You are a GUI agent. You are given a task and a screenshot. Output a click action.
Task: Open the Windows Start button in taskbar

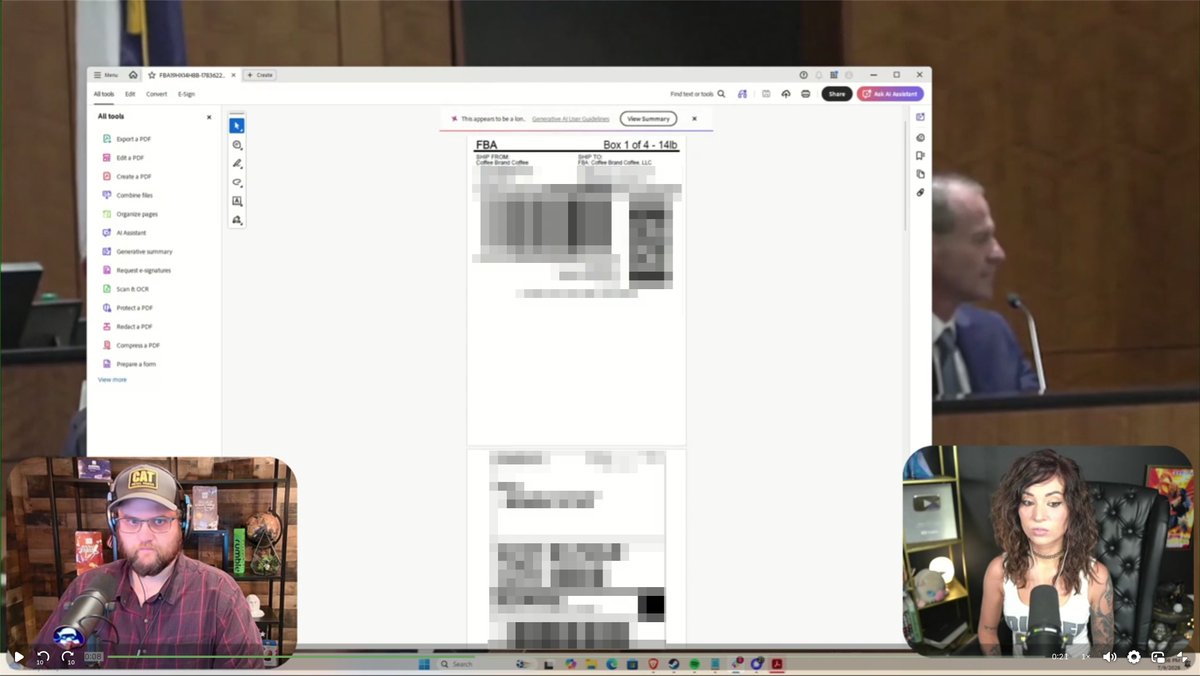pos(423,664)
